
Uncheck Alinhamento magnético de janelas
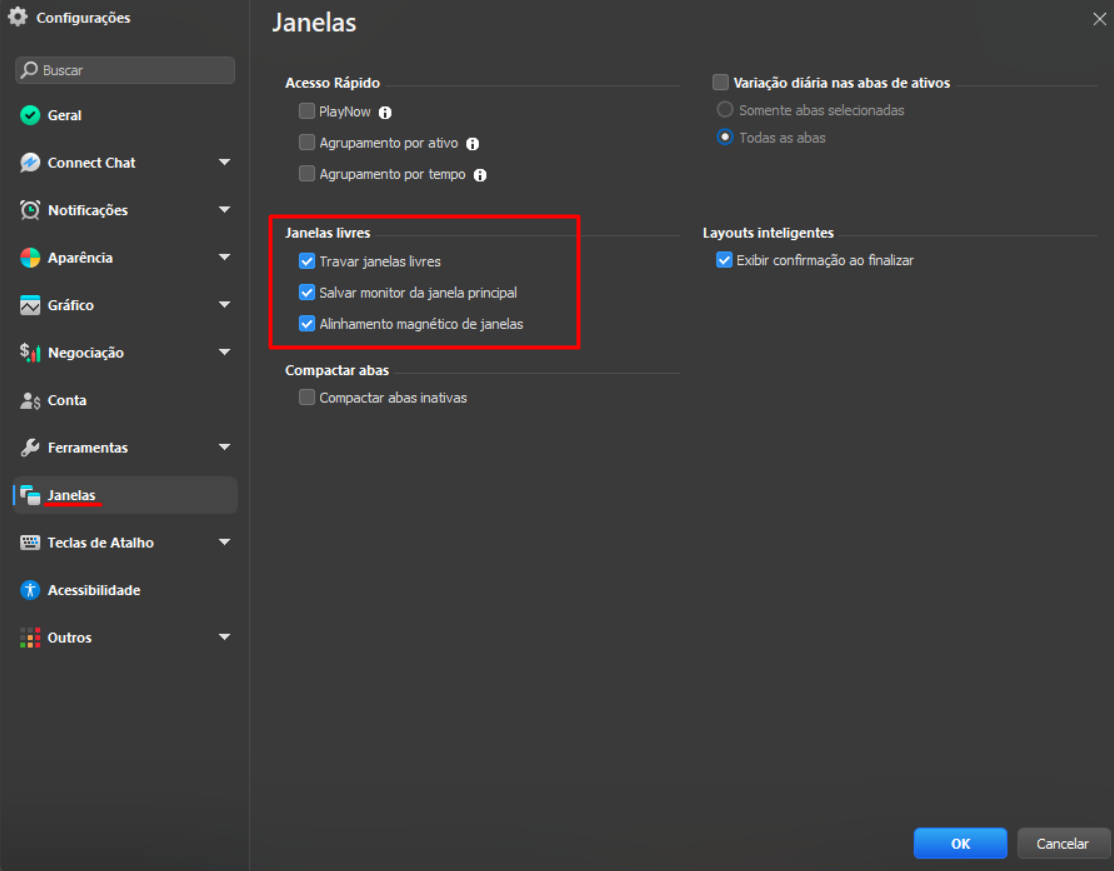pyautogui.click(x=307, y=323)
